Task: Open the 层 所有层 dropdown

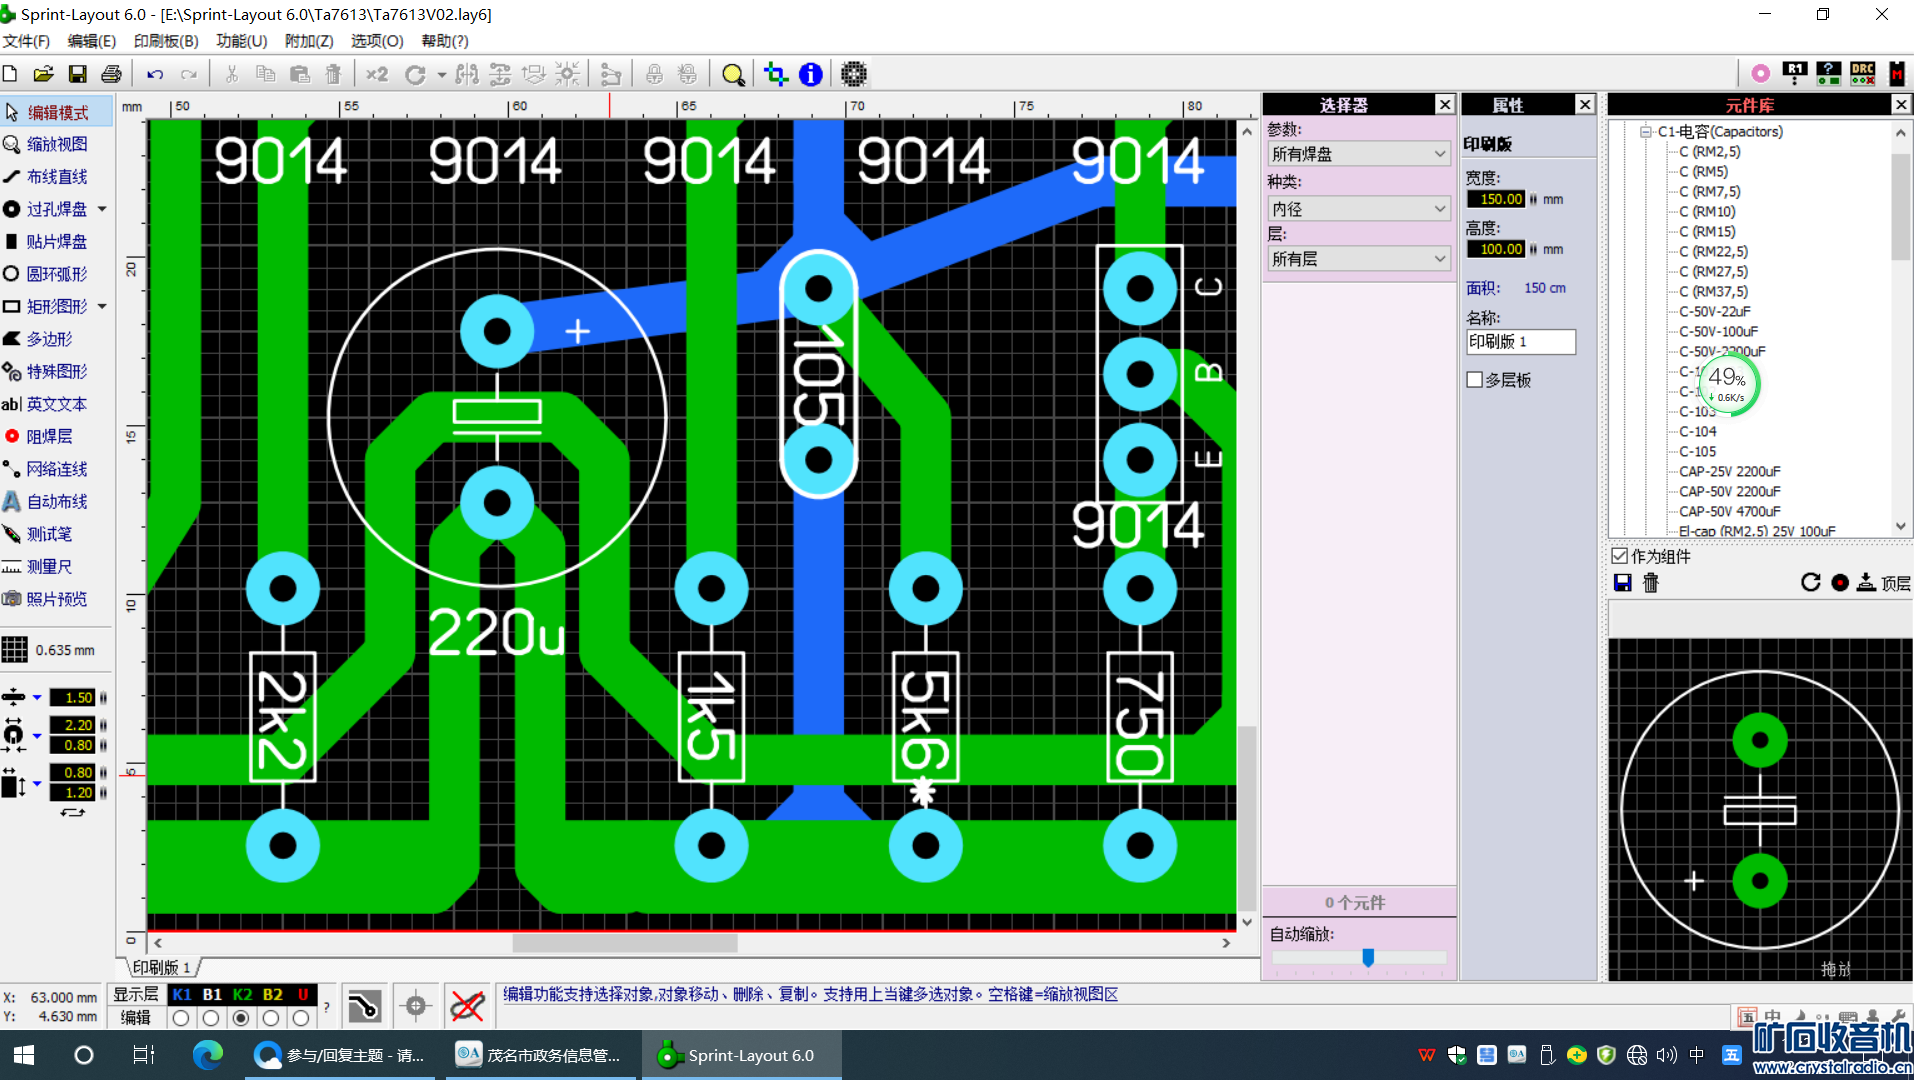Action: [x=1359, y=259]
